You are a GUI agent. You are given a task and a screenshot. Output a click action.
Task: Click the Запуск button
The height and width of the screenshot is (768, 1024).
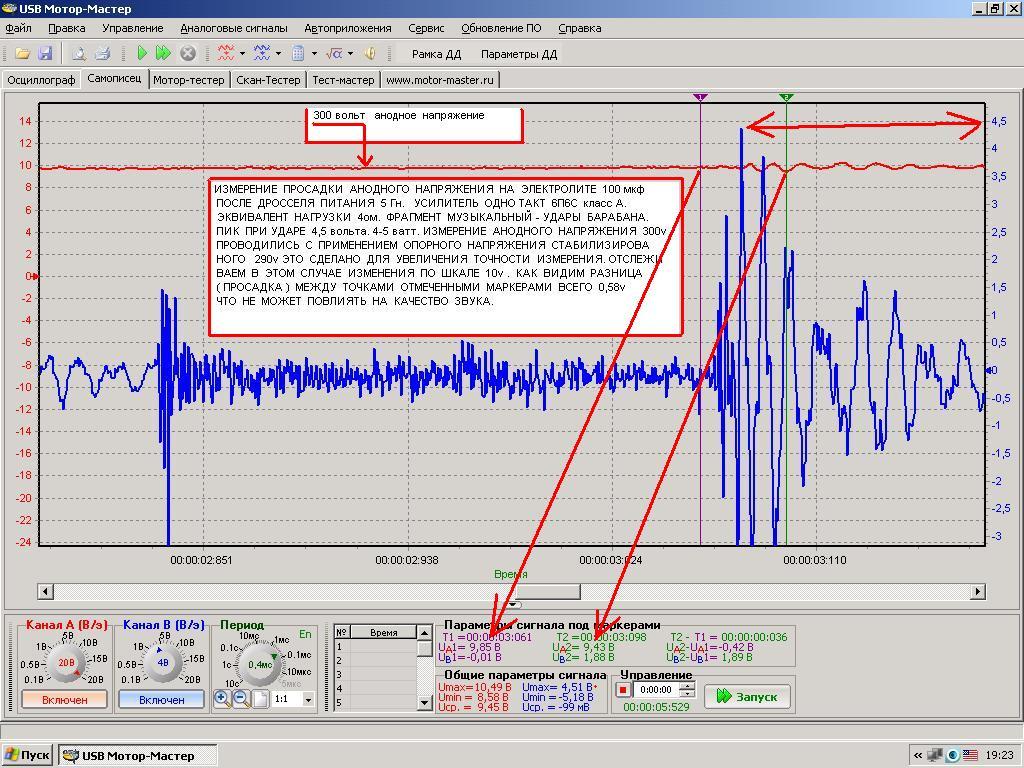pyautogui.click(x=746, y=696)
